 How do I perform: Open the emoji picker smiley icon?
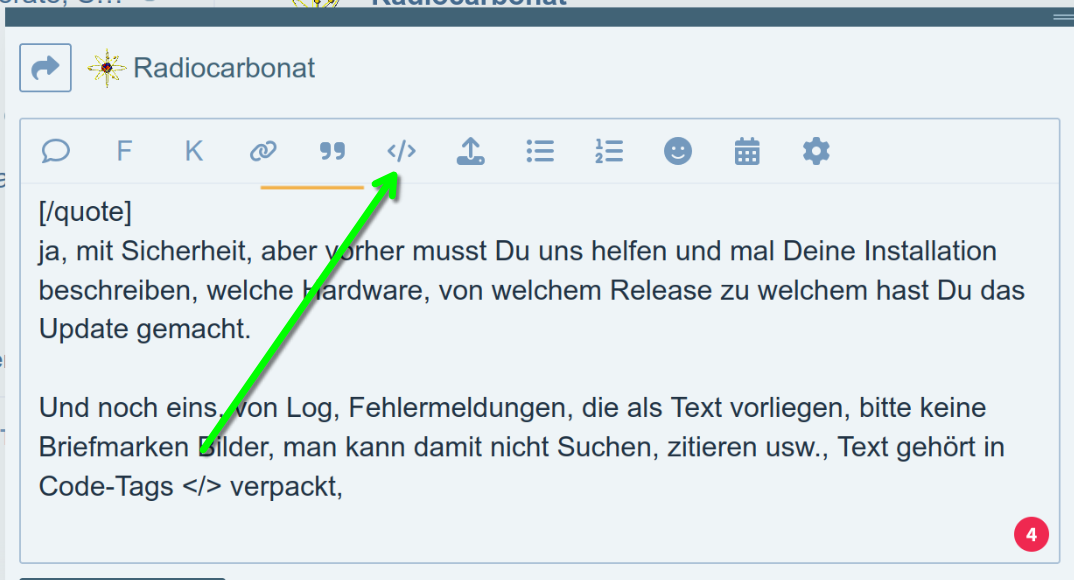[678, 151]
